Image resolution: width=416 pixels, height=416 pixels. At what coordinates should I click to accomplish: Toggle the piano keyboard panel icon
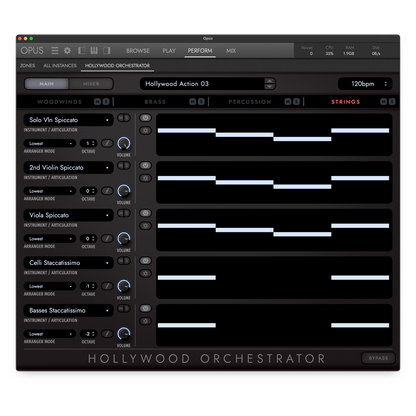point(94,51)
